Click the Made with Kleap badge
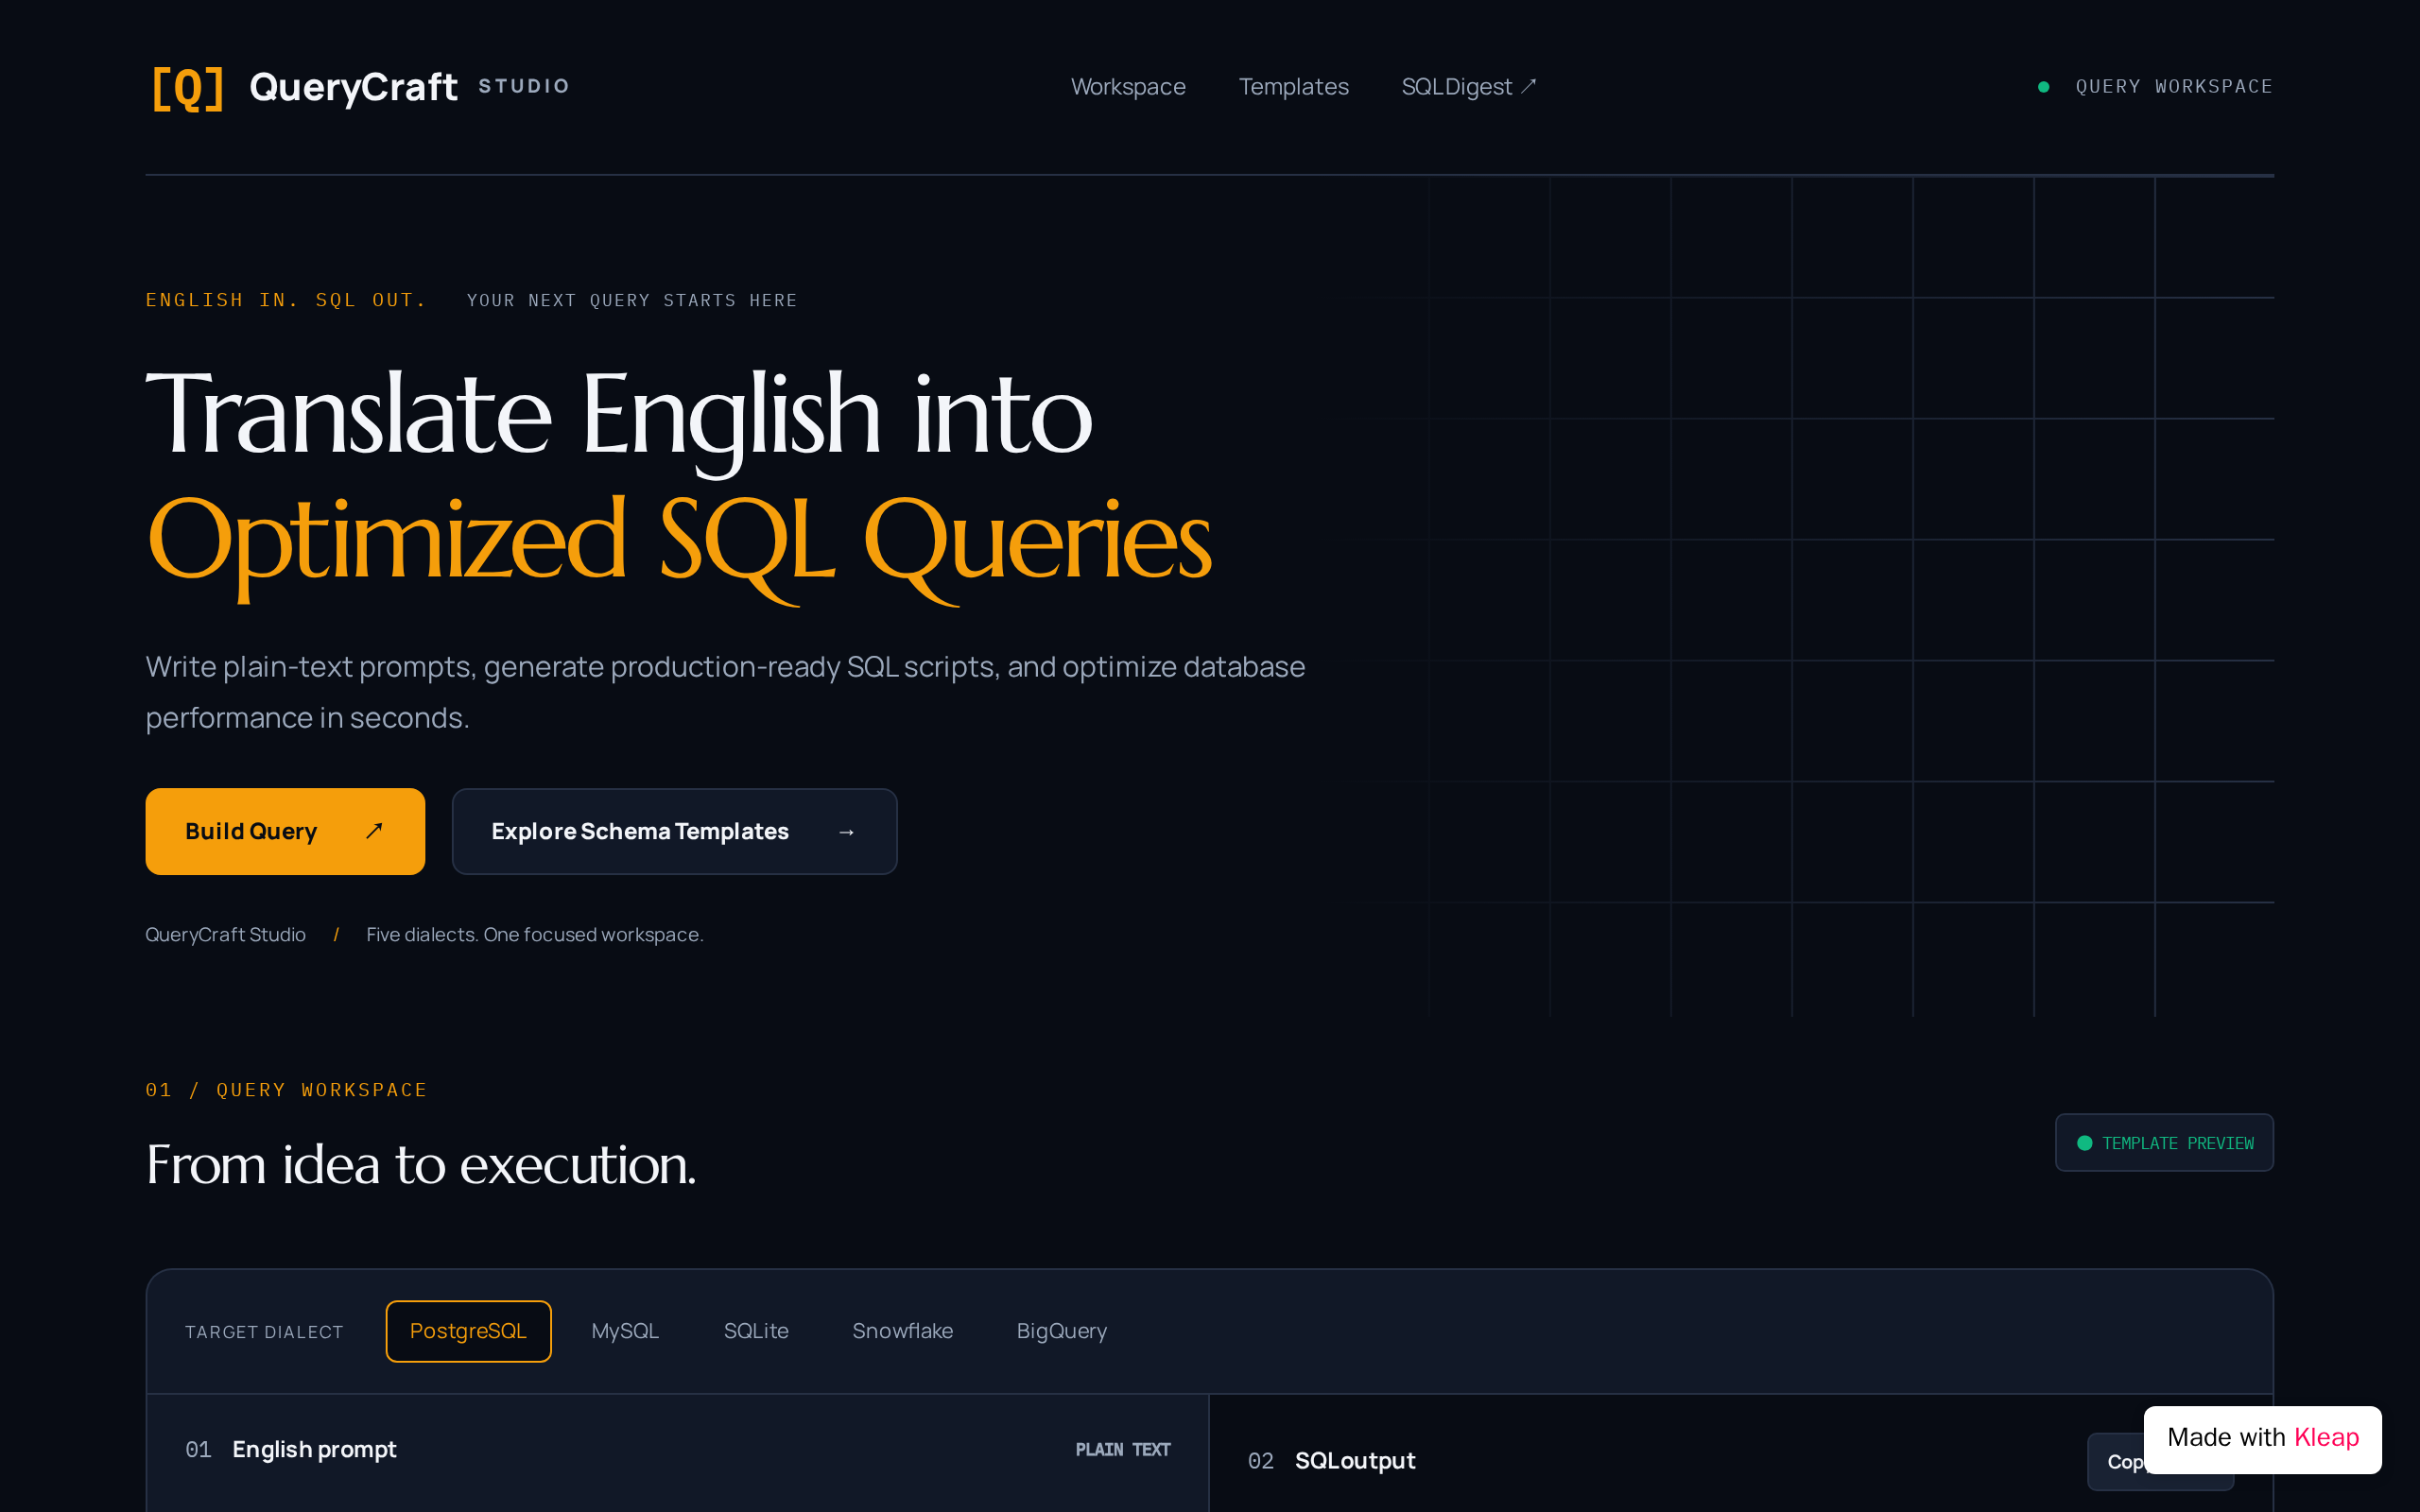Viewport: 2420px width, 1512px height. [2262, 1439]
